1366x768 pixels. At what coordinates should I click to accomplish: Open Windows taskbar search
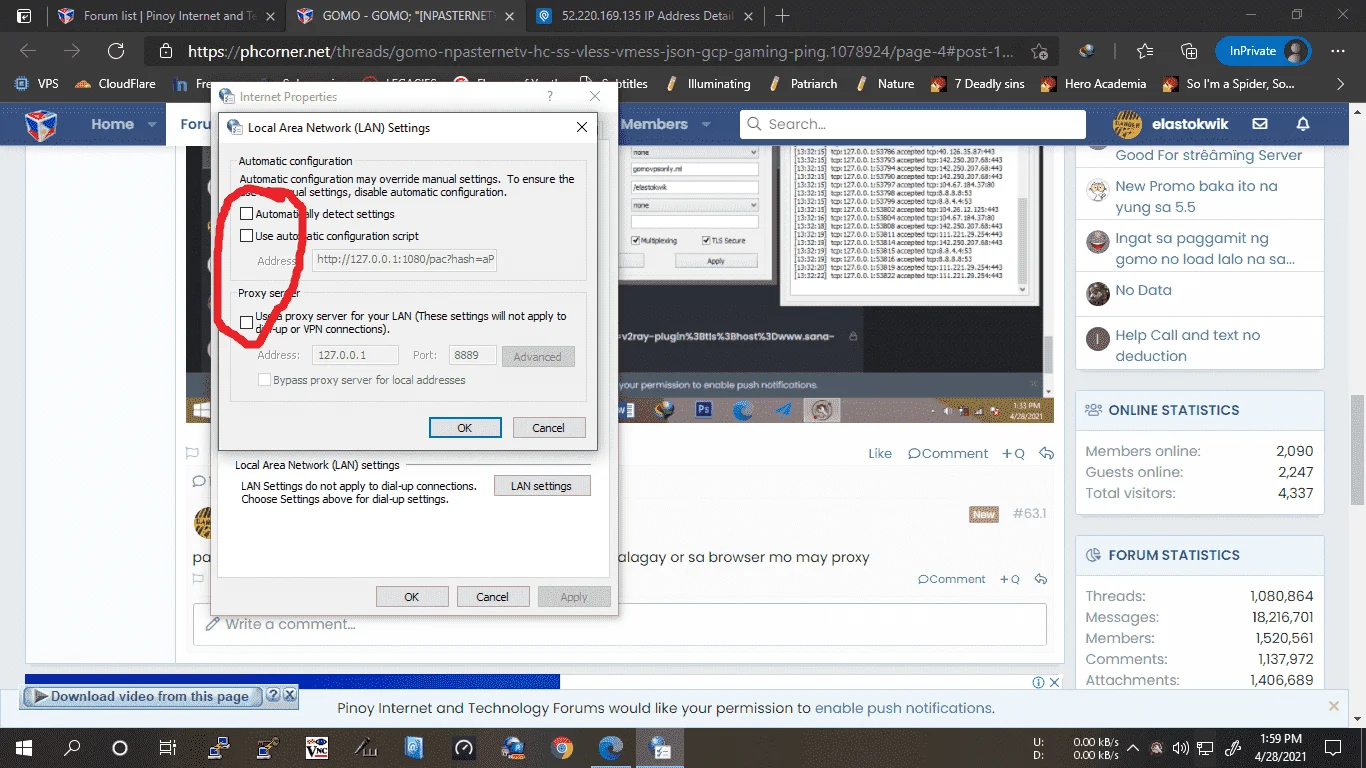coord(72,748)
